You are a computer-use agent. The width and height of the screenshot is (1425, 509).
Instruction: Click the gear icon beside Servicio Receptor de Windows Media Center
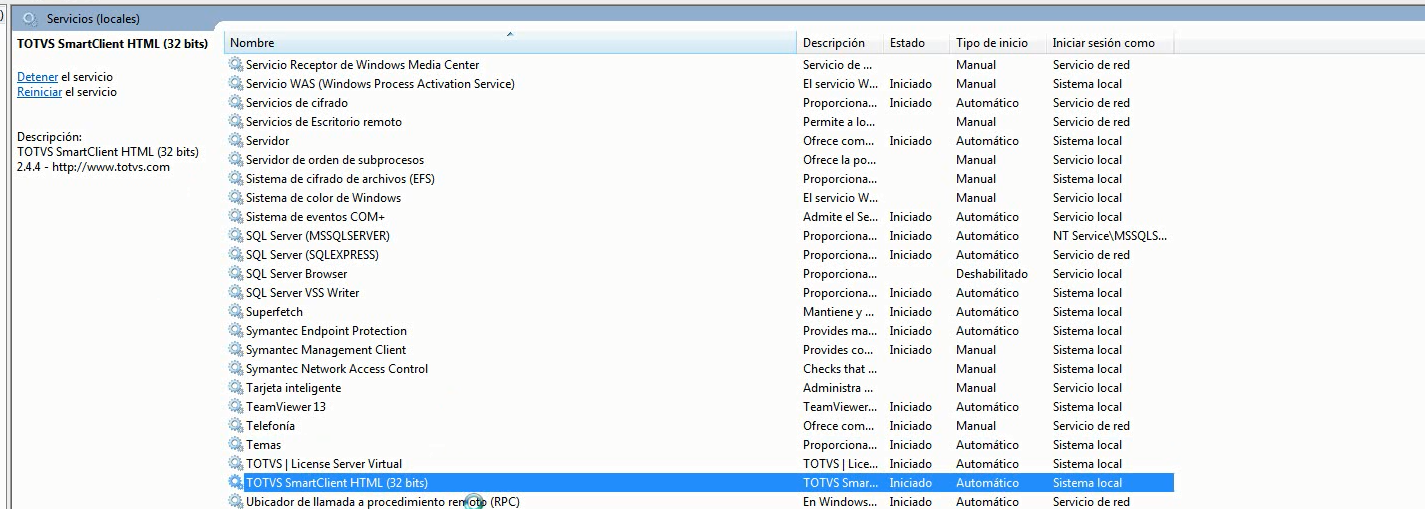tap(236, 65)
